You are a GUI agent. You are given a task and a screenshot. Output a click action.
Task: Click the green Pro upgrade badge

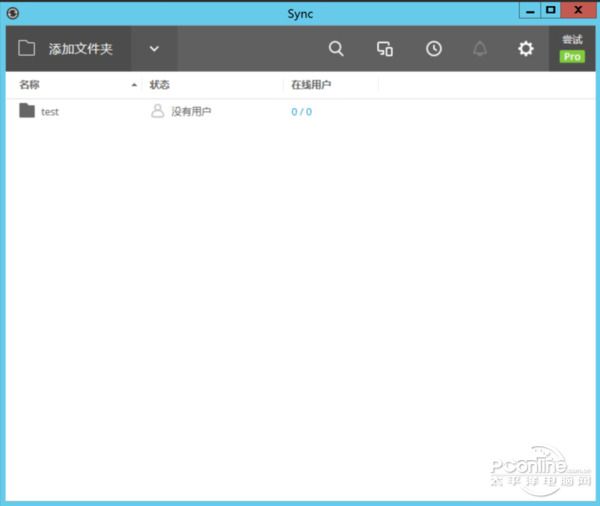point(572,57)
